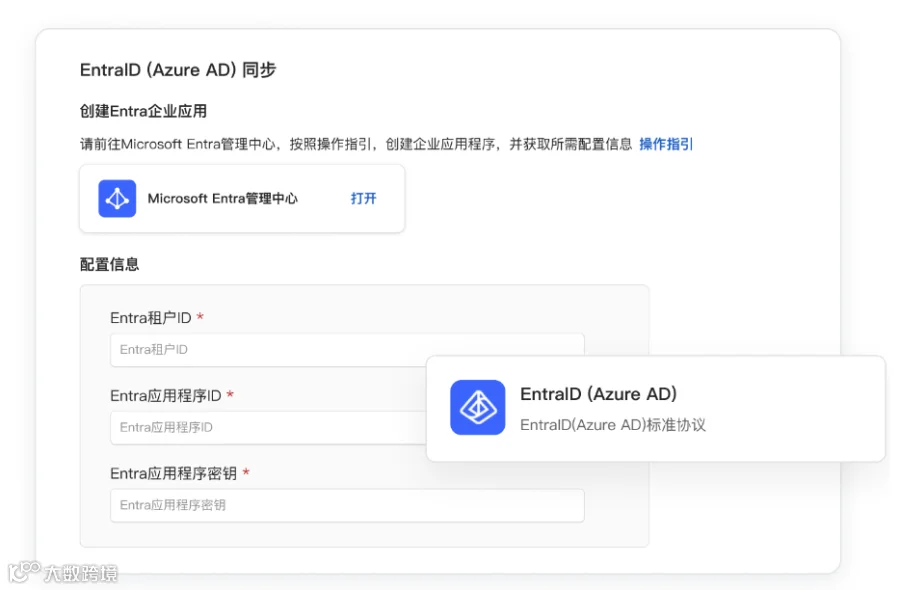Click the Microsoft Entra管理中心 blue icon
Viewport: 900px width, 590px height.
pyautogui.click(x=117, y=199)
